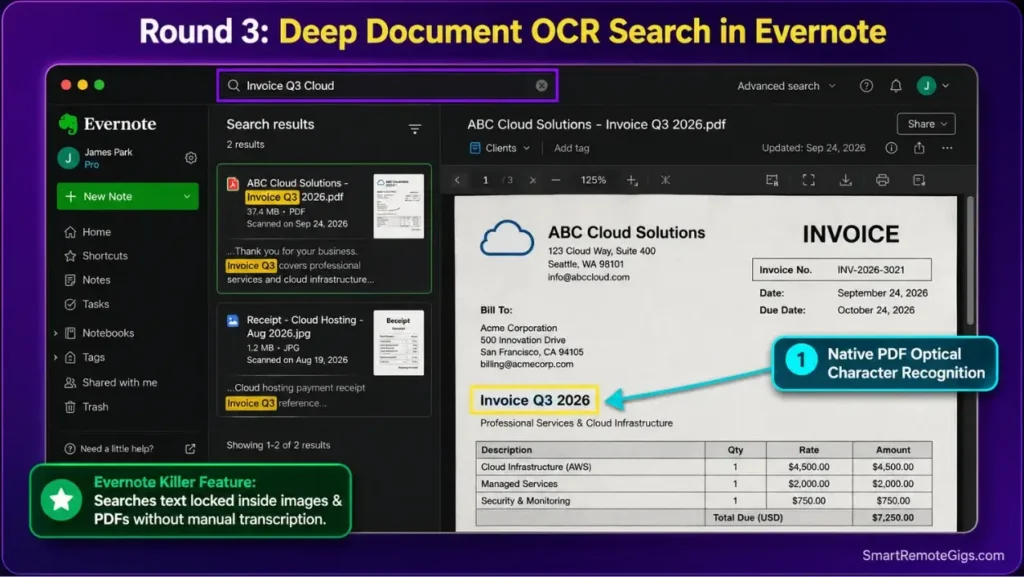Screen dimensions: 1024x577
Task: Expand the Tags tree arrow
Action: tap(56, 357)
